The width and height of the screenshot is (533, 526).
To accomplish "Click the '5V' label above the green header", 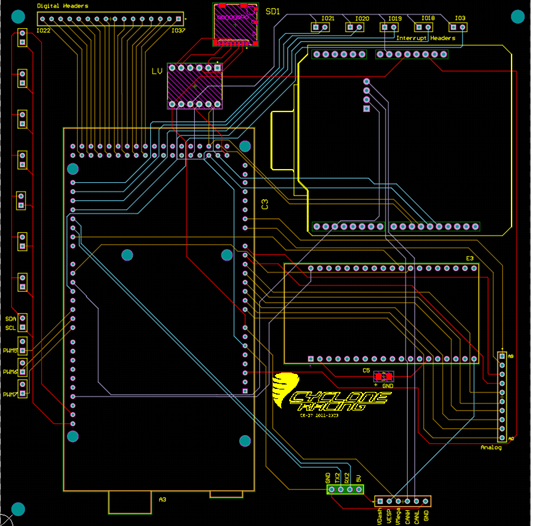I will (358, 479).
